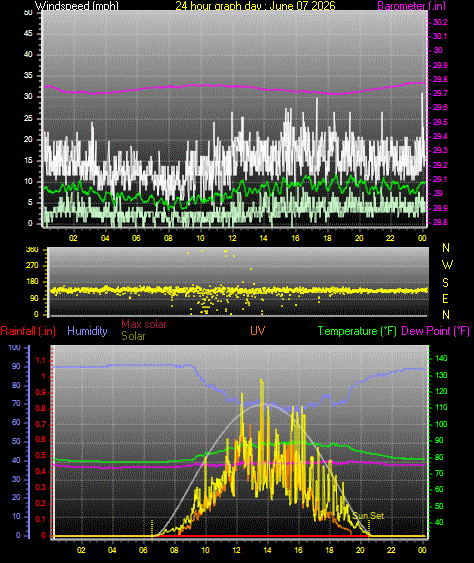Click the '15' value on windspeed axis
Viewport: 474px width, 563px height.
click(x=28, y=160)
